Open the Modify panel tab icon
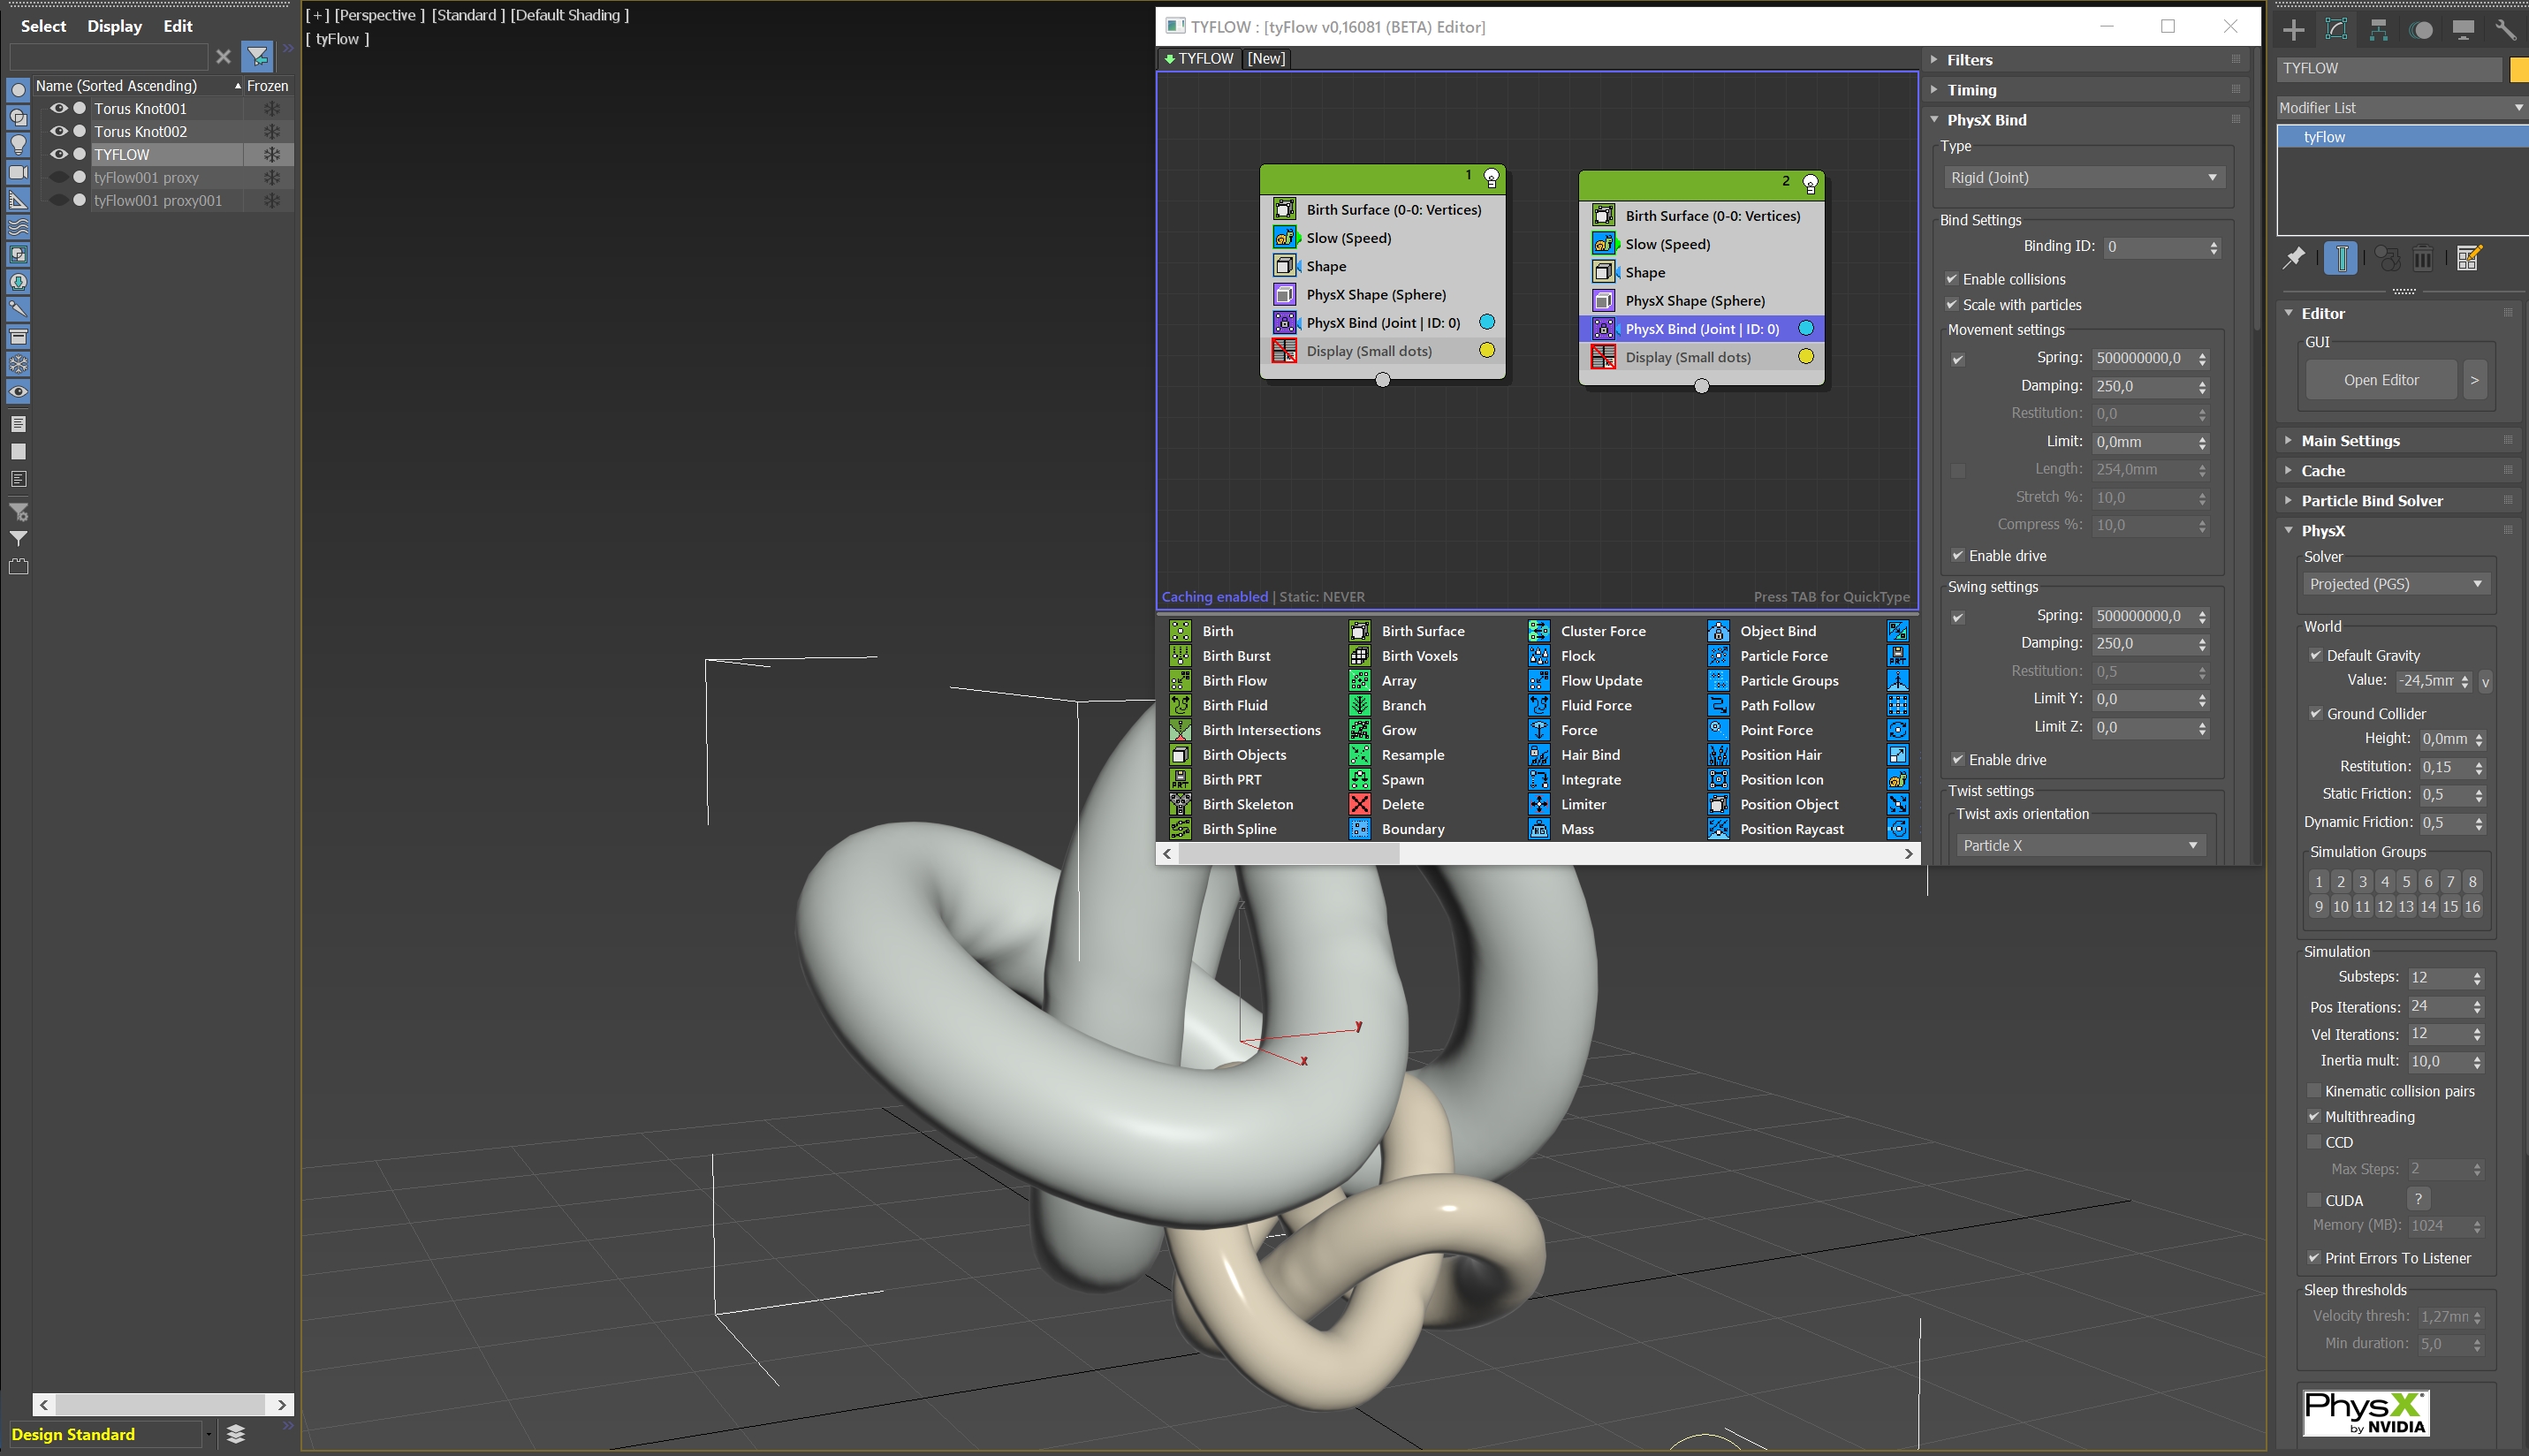This screenshot has height=1456, width=2529. tap(2336, 30)
